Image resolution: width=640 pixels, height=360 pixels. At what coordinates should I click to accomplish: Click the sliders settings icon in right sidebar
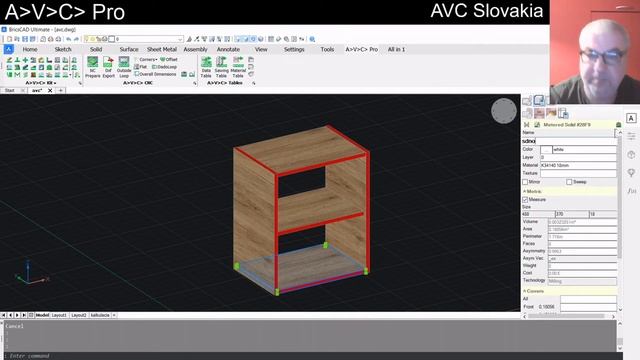click(631, 136)
